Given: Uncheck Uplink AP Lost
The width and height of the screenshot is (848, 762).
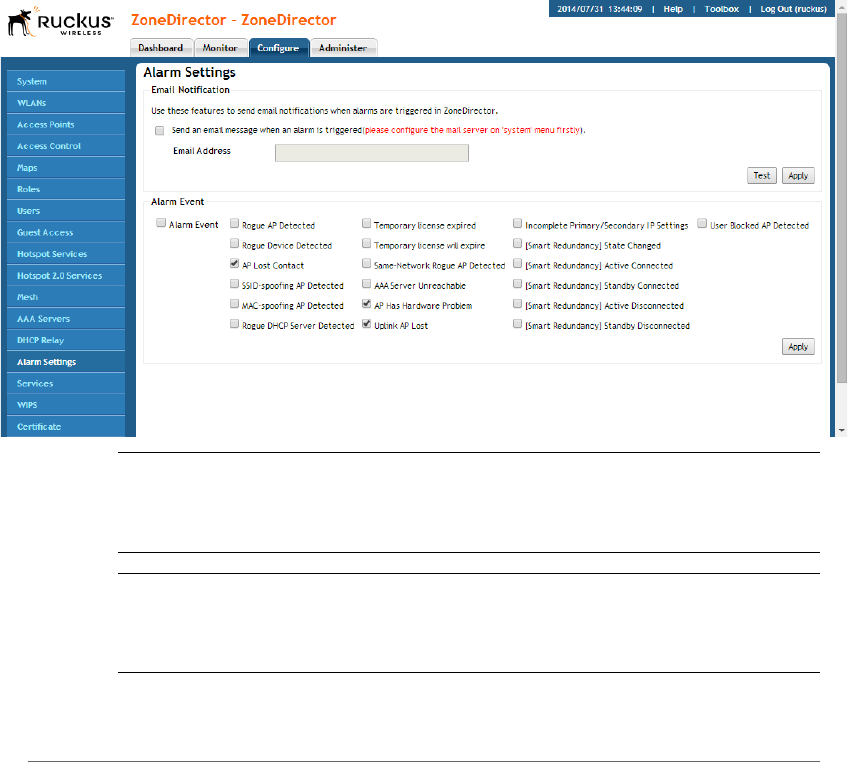Looking at the screenshot, I should (x=366, y=323).
